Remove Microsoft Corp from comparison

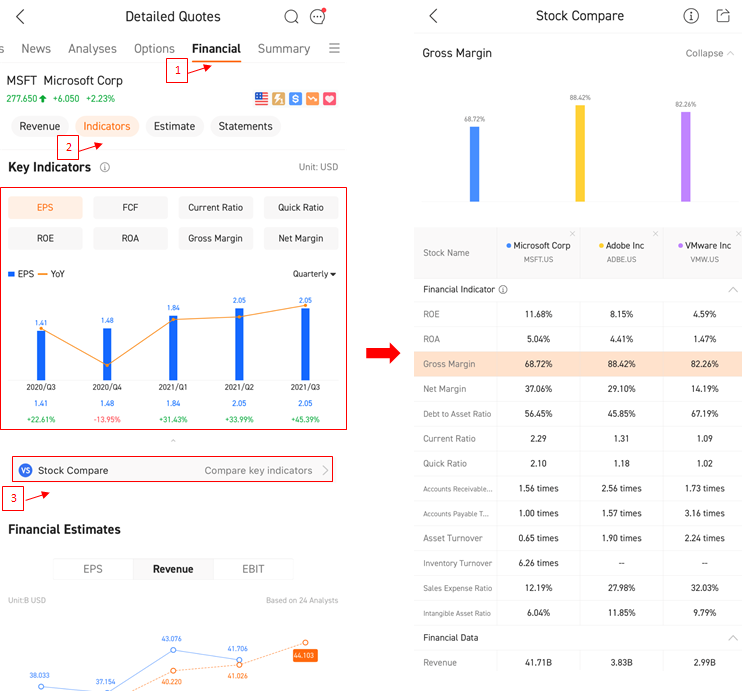(x=573, y=233)
